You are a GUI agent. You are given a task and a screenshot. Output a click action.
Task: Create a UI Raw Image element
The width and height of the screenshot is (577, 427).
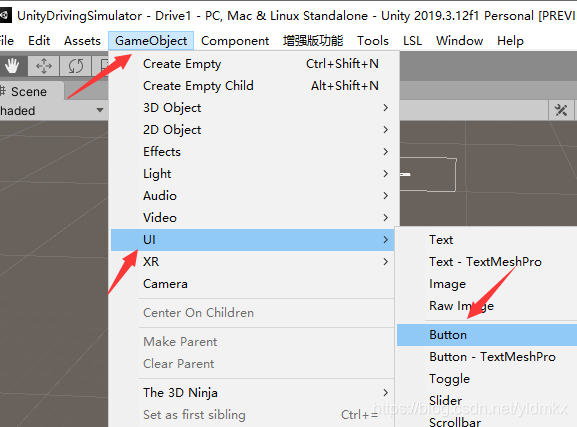pos(487,306)
